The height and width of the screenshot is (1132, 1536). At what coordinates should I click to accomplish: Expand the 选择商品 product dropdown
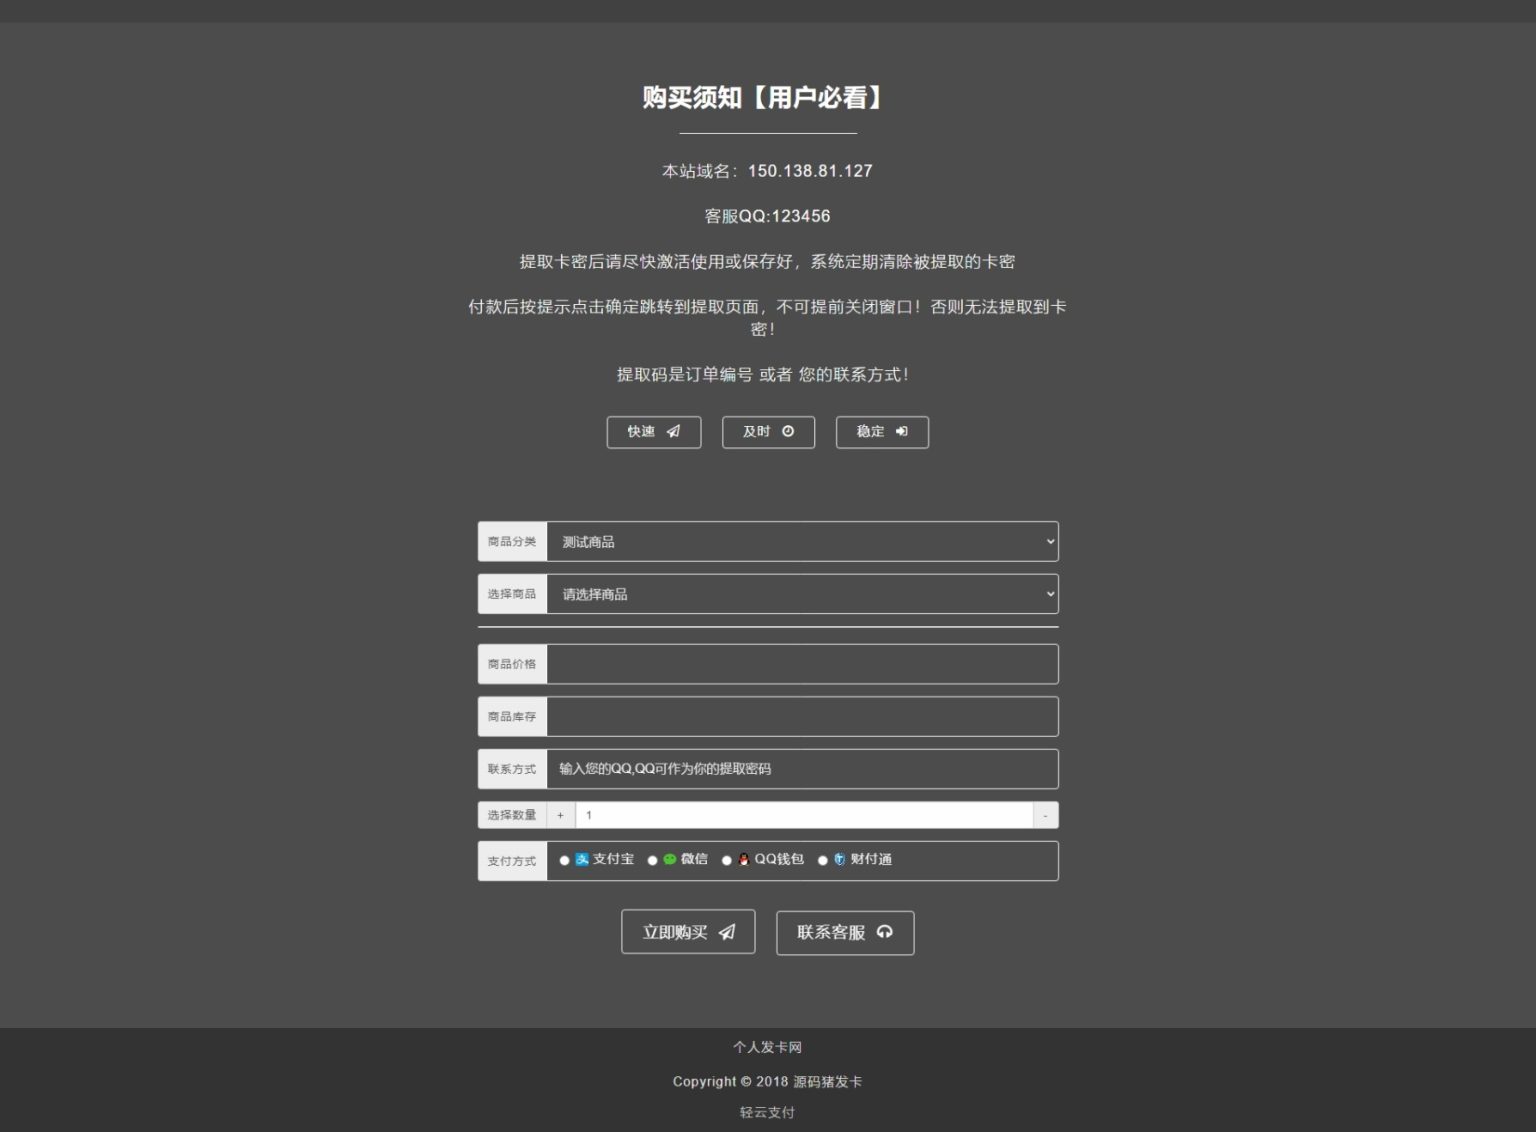(x=802, y=594)
